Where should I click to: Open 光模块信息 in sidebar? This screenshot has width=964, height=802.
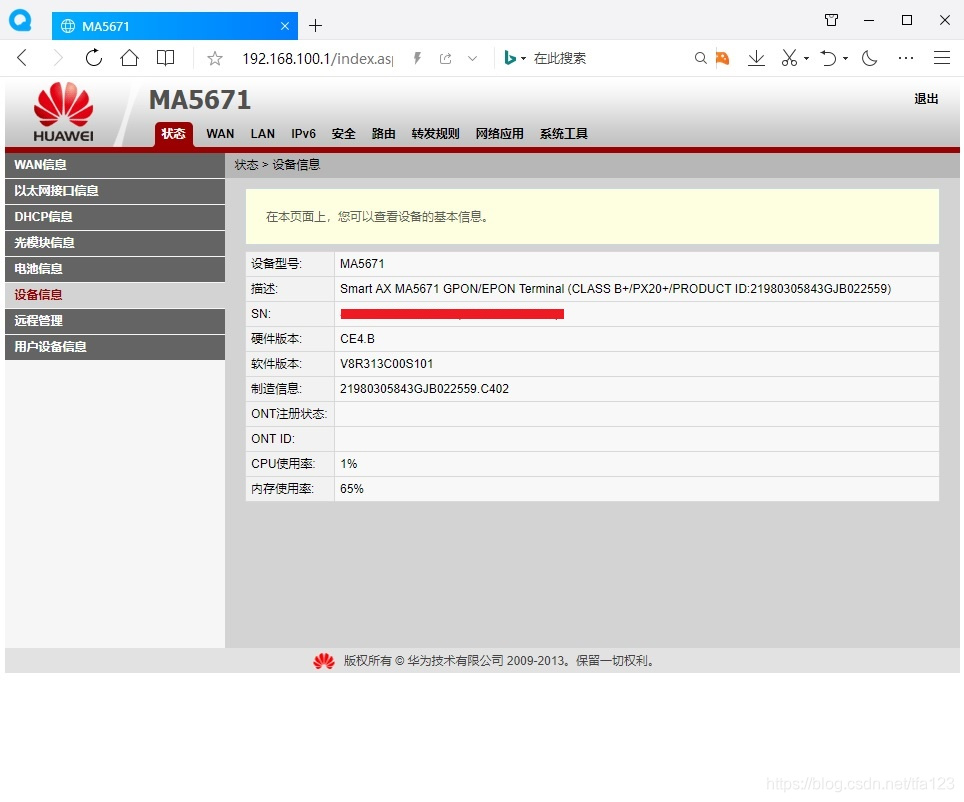point(115,242)
